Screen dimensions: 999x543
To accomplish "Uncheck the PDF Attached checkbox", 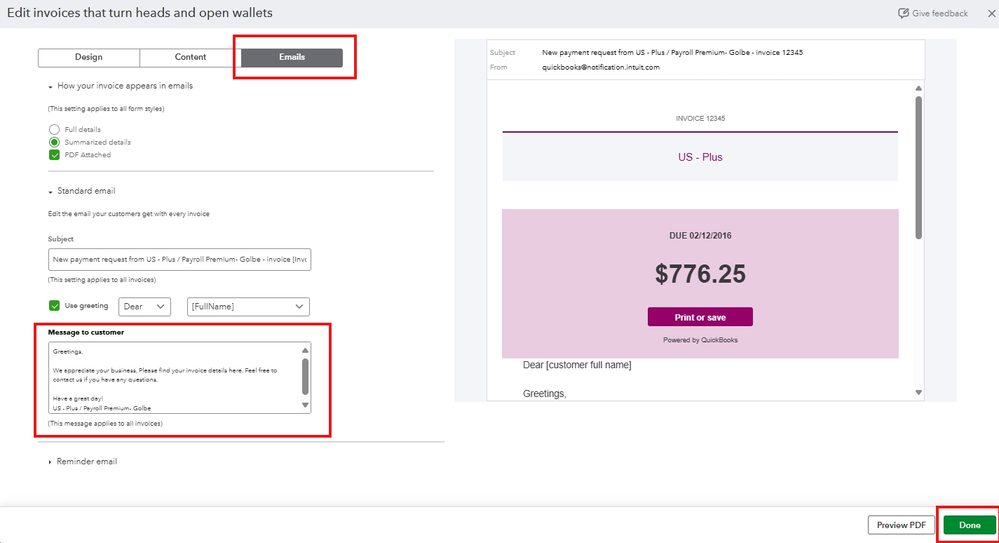I will (x=54, y=155).
